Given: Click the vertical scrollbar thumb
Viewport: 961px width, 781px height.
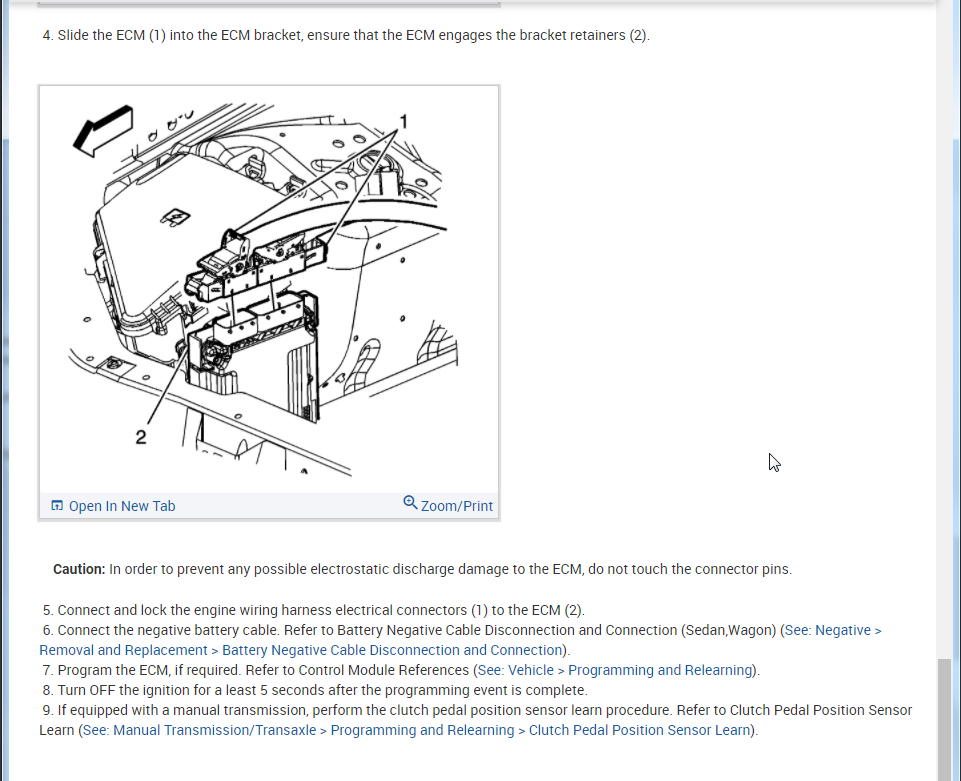Looking at the screenshot, I should pos(944,720).
